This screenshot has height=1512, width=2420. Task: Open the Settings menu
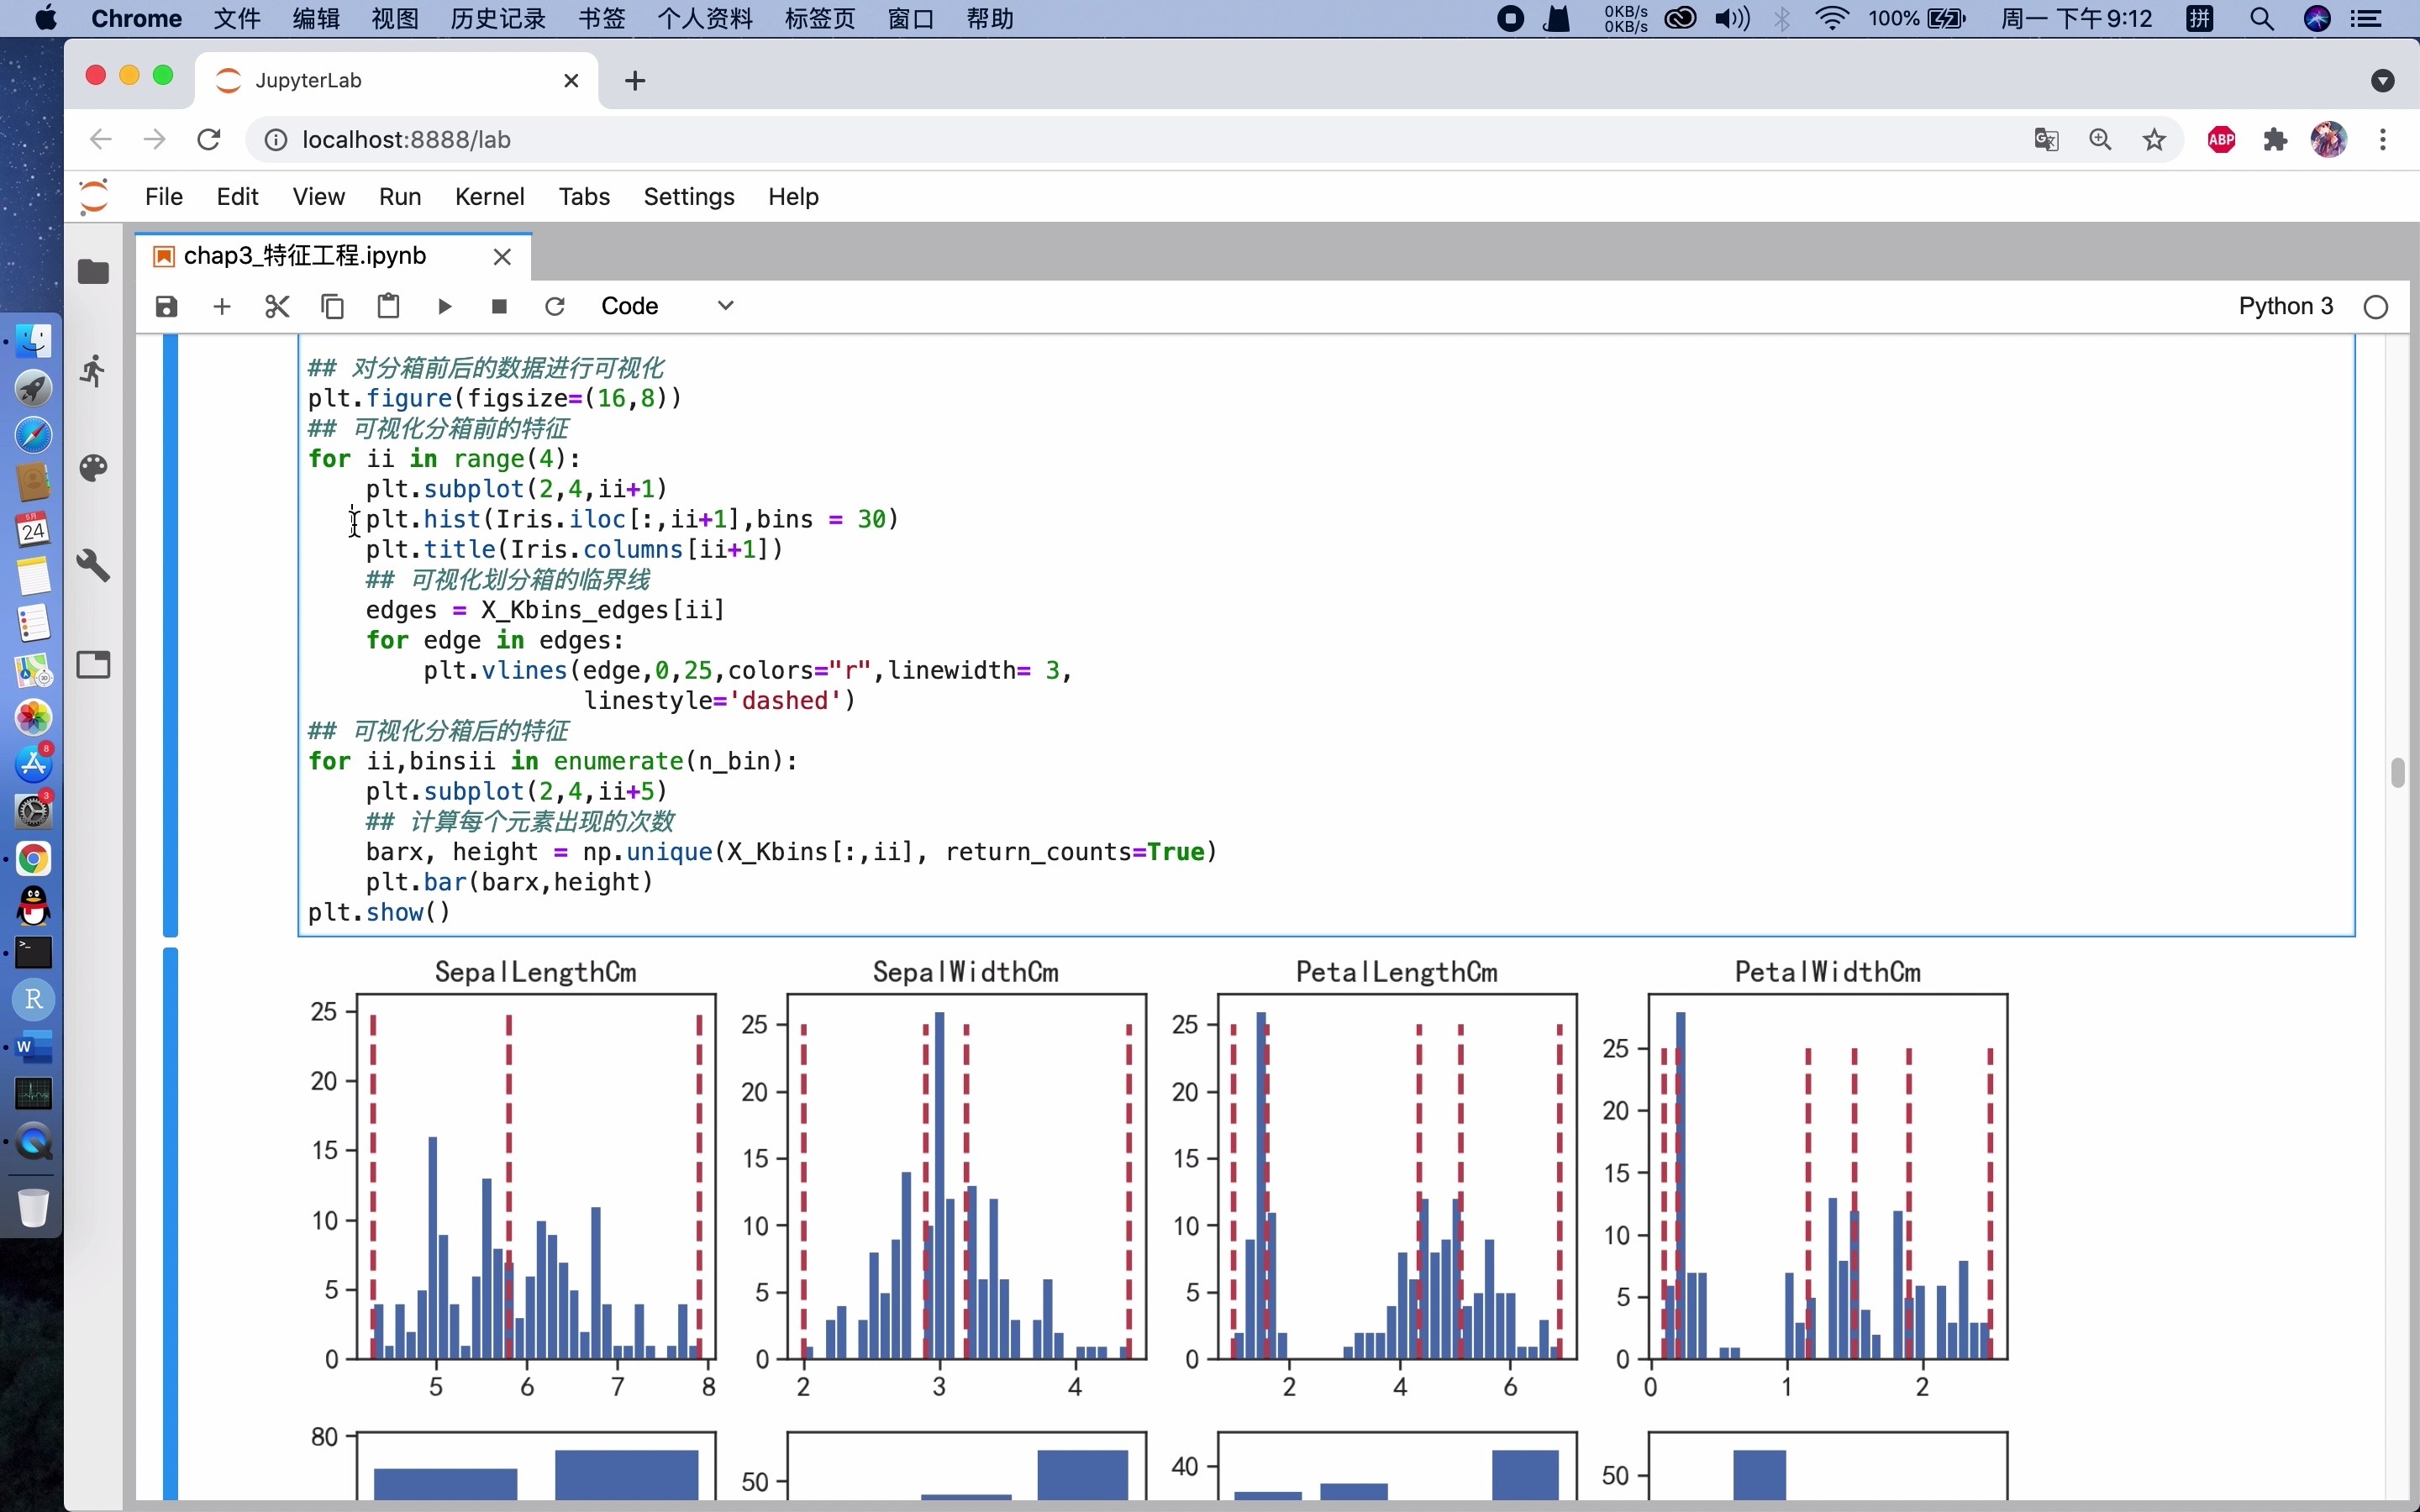689,197
